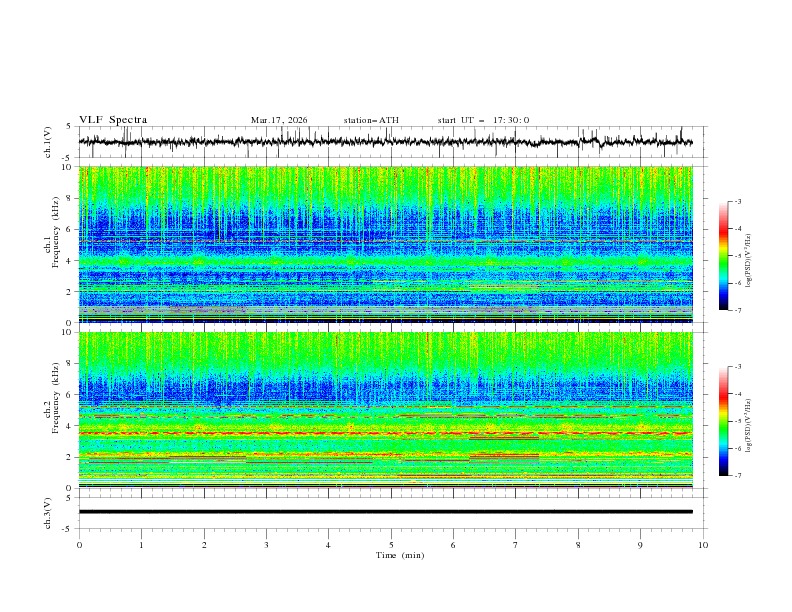
Task: Click the 'ch.1(V)' waveform axis label
Action: click(48, 142)
